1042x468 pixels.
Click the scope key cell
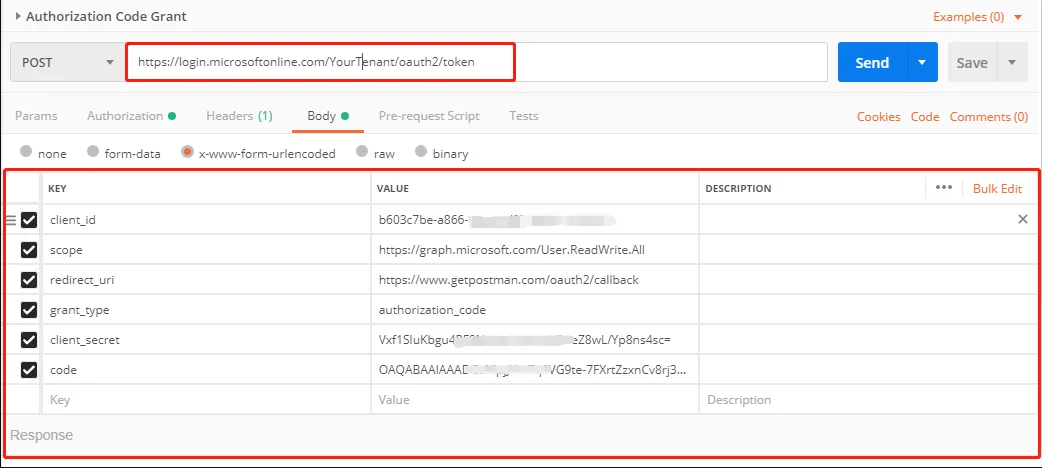tap(206, 250)
